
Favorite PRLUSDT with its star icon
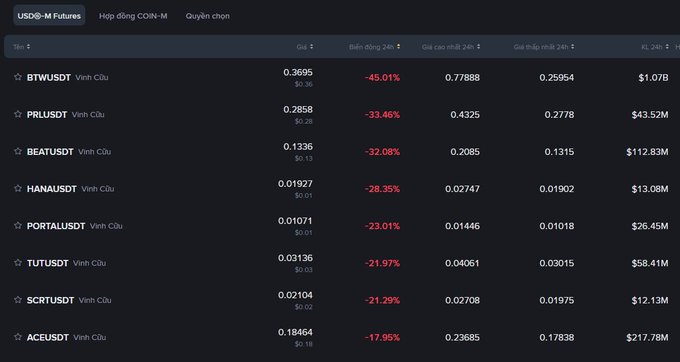18,114
